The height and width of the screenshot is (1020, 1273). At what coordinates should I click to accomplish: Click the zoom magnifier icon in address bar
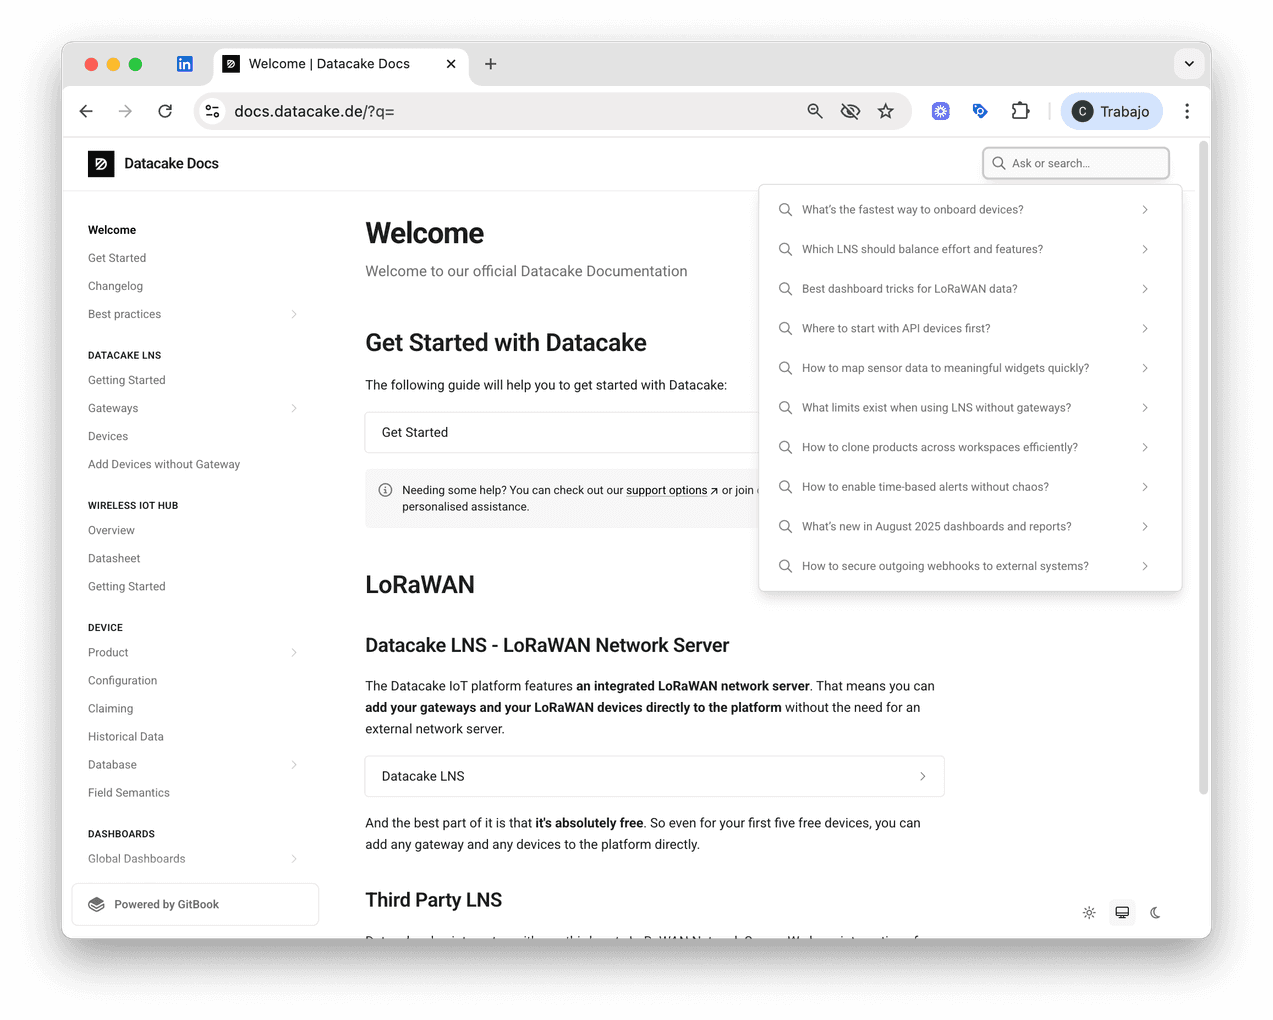[x=815, y=111]
